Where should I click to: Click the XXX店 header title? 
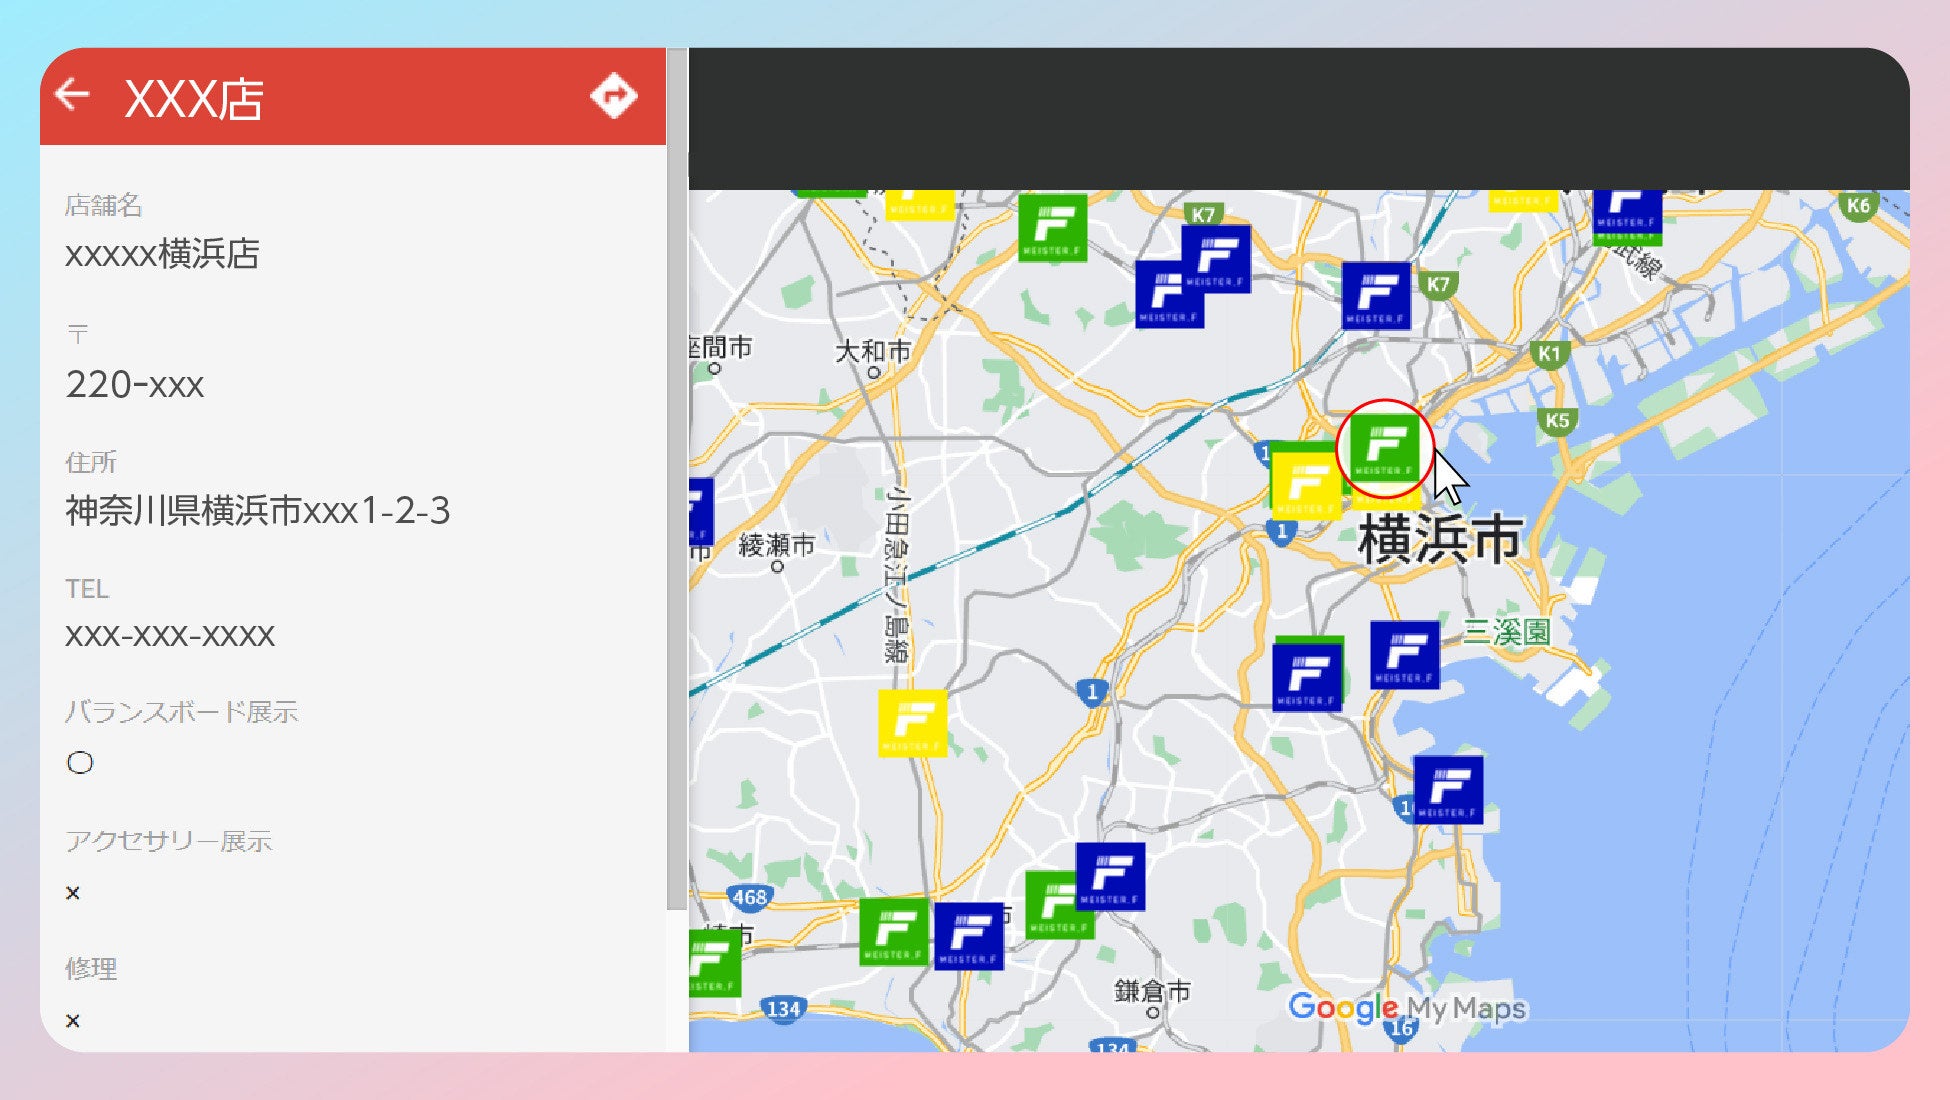[x=194, y=99]
